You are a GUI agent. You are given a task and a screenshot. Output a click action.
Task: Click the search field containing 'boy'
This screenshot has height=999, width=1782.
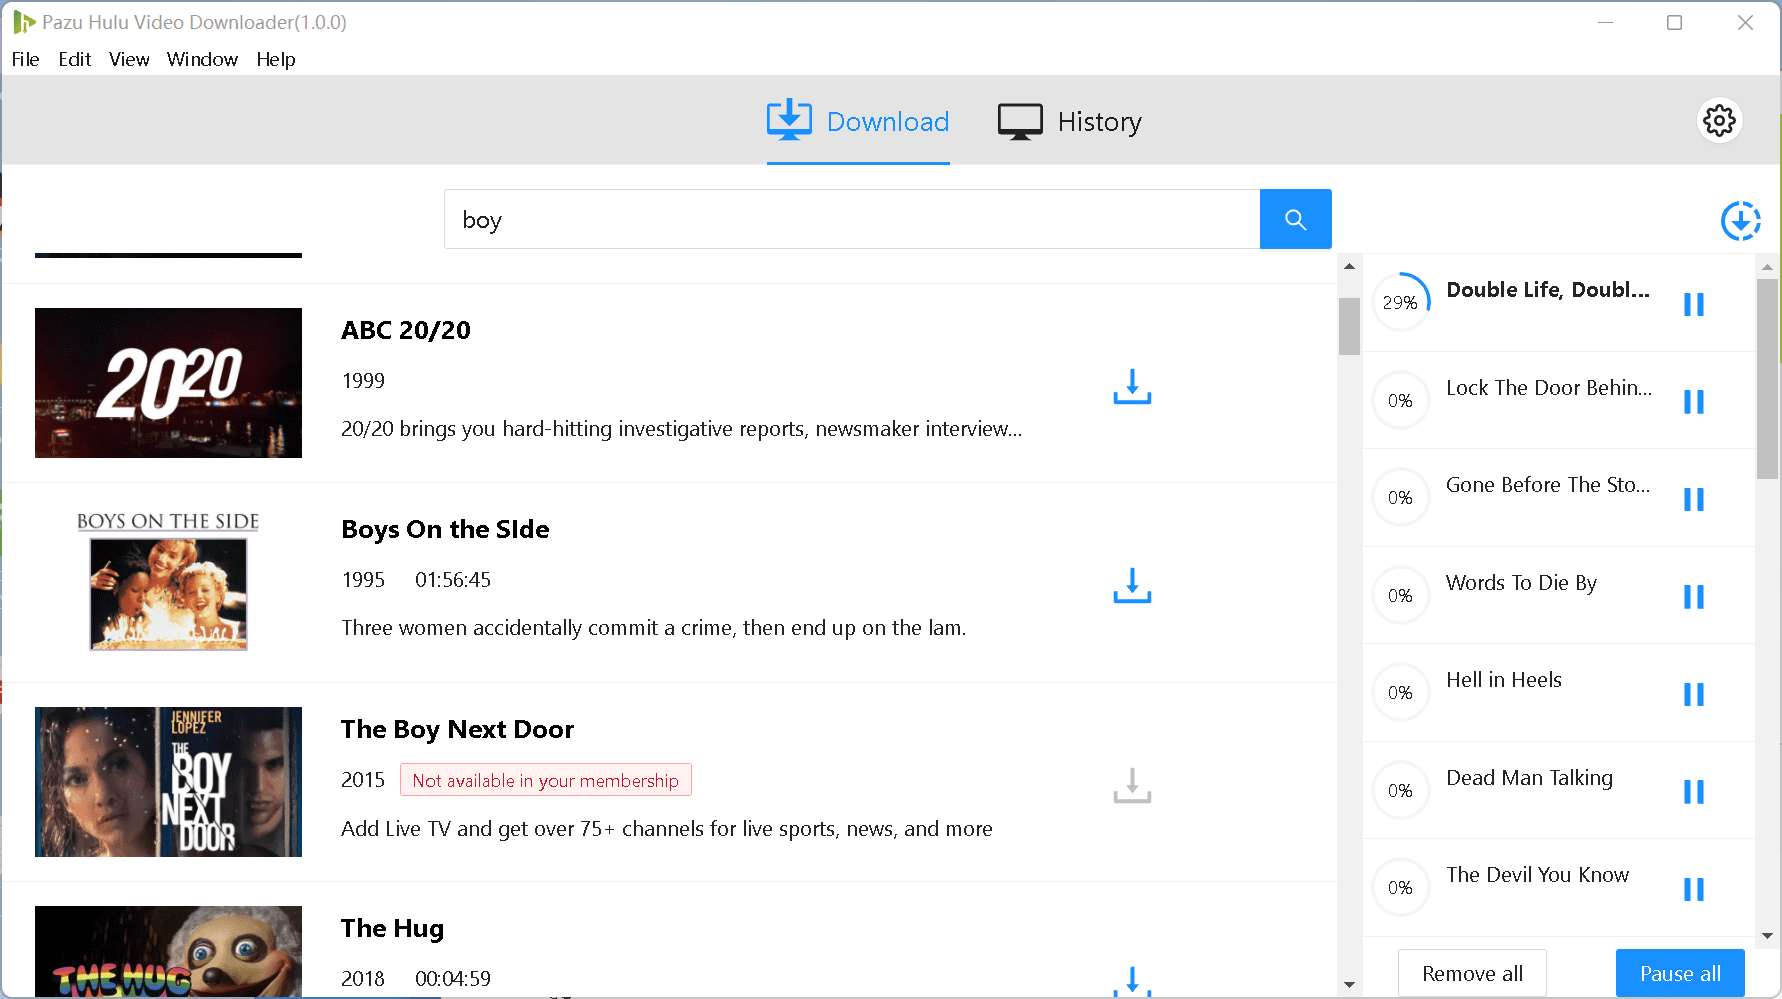[x=851, y=219]
